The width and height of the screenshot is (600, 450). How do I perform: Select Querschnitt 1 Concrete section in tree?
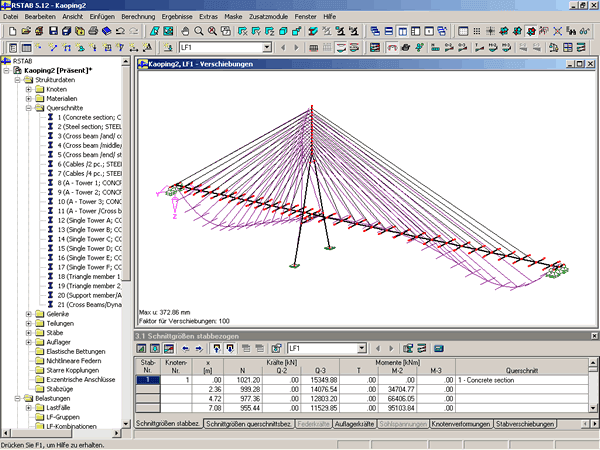[x=88, y=117]
